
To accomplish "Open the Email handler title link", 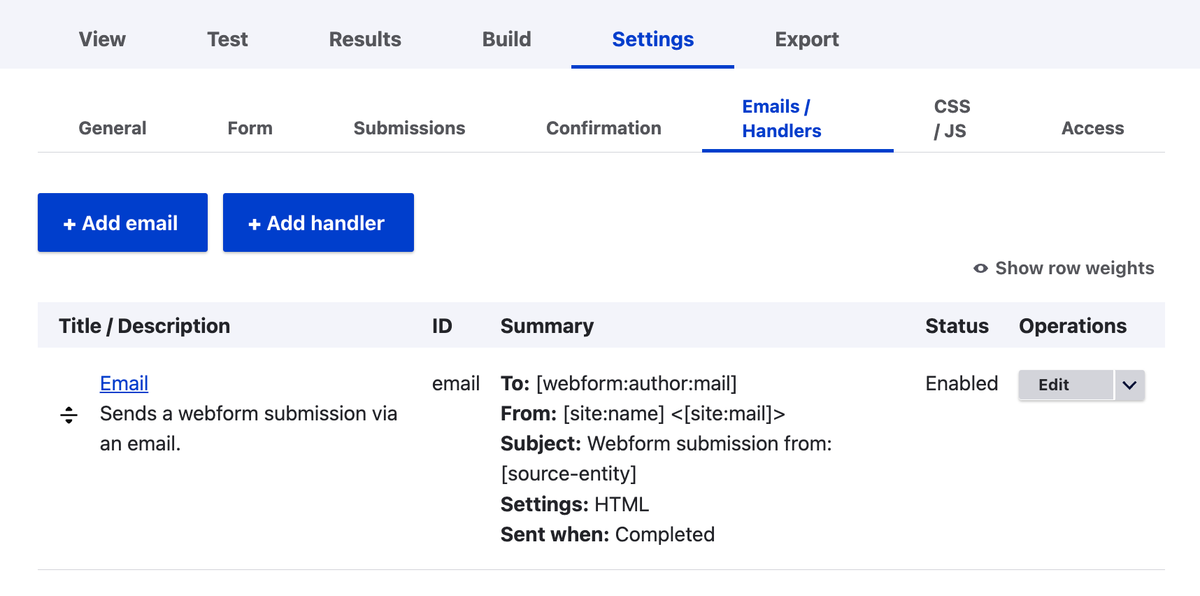I will (124, 383).
